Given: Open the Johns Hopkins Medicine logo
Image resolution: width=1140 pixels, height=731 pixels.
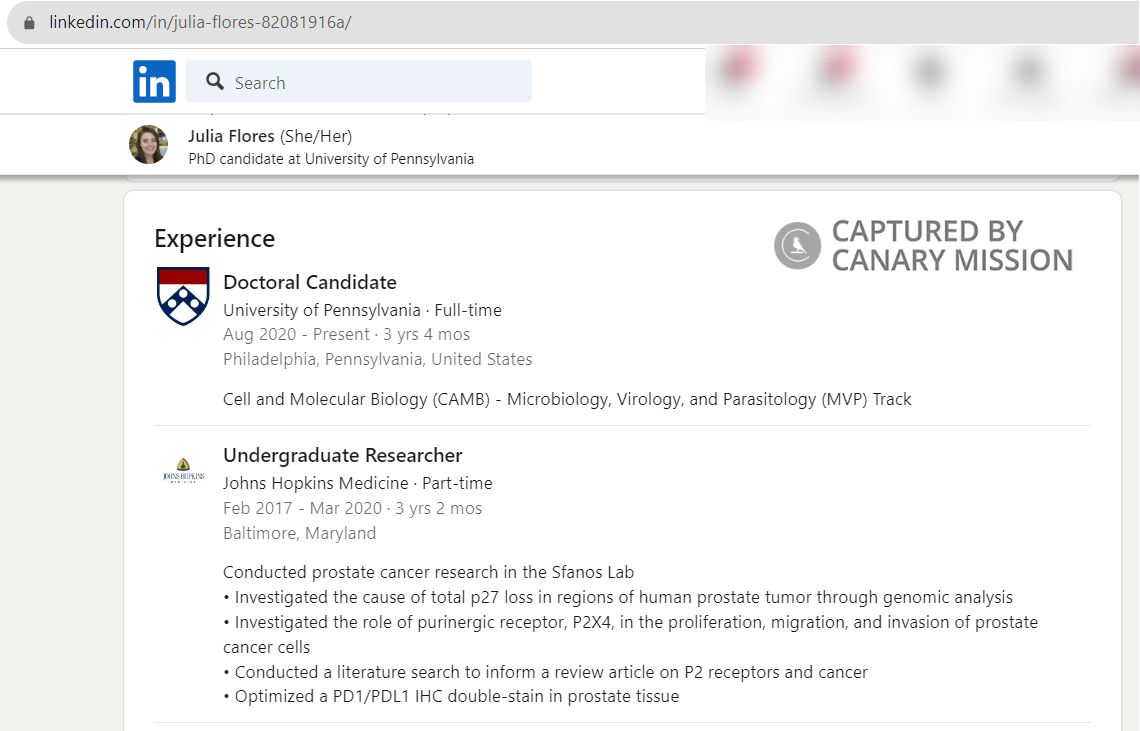Looking at the screenshot, I should (183, 470).
